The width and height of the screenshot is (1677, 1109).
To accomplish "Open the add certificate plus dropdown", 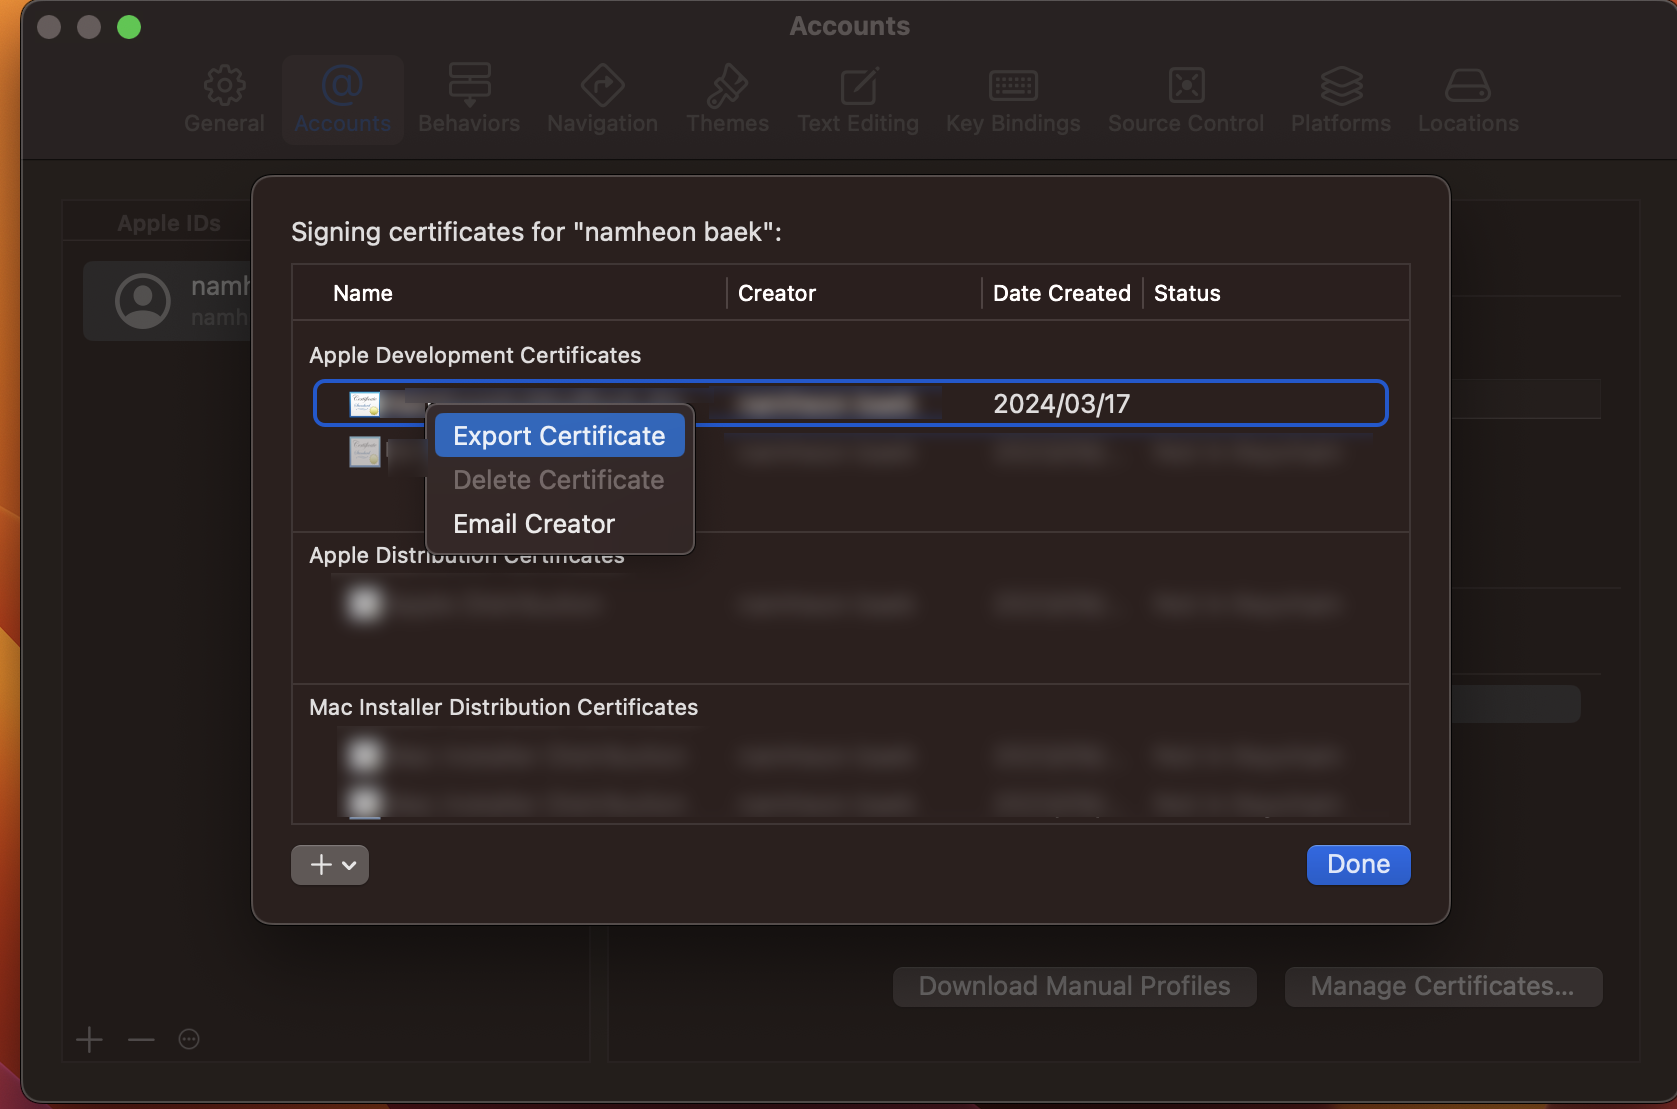I will (x=330, y=865).
